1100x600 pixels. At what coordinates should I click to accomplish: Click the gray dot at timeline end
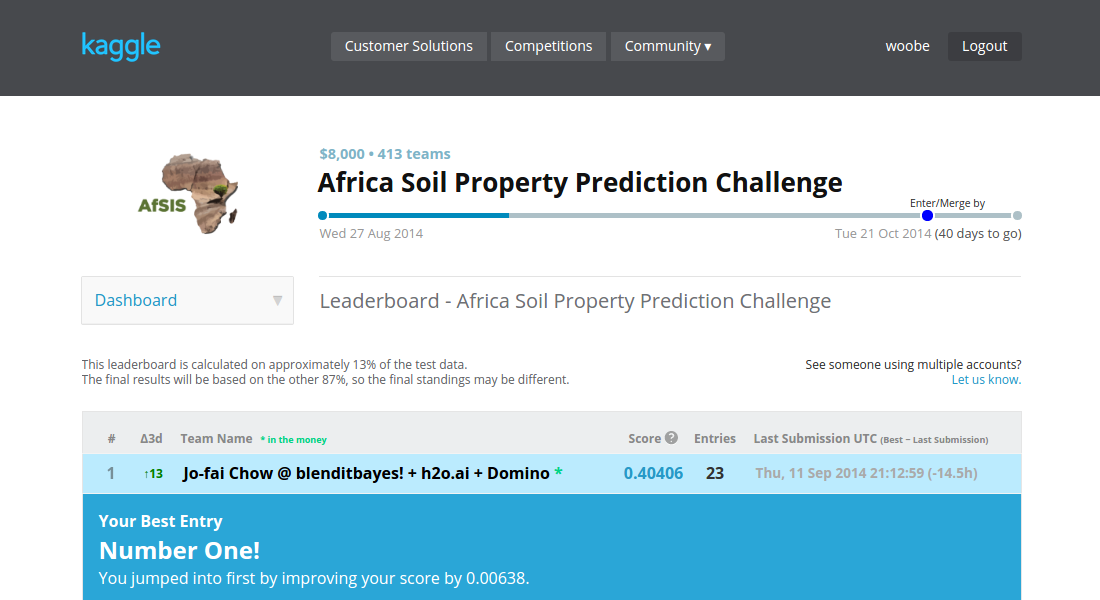pos(1018,215)
